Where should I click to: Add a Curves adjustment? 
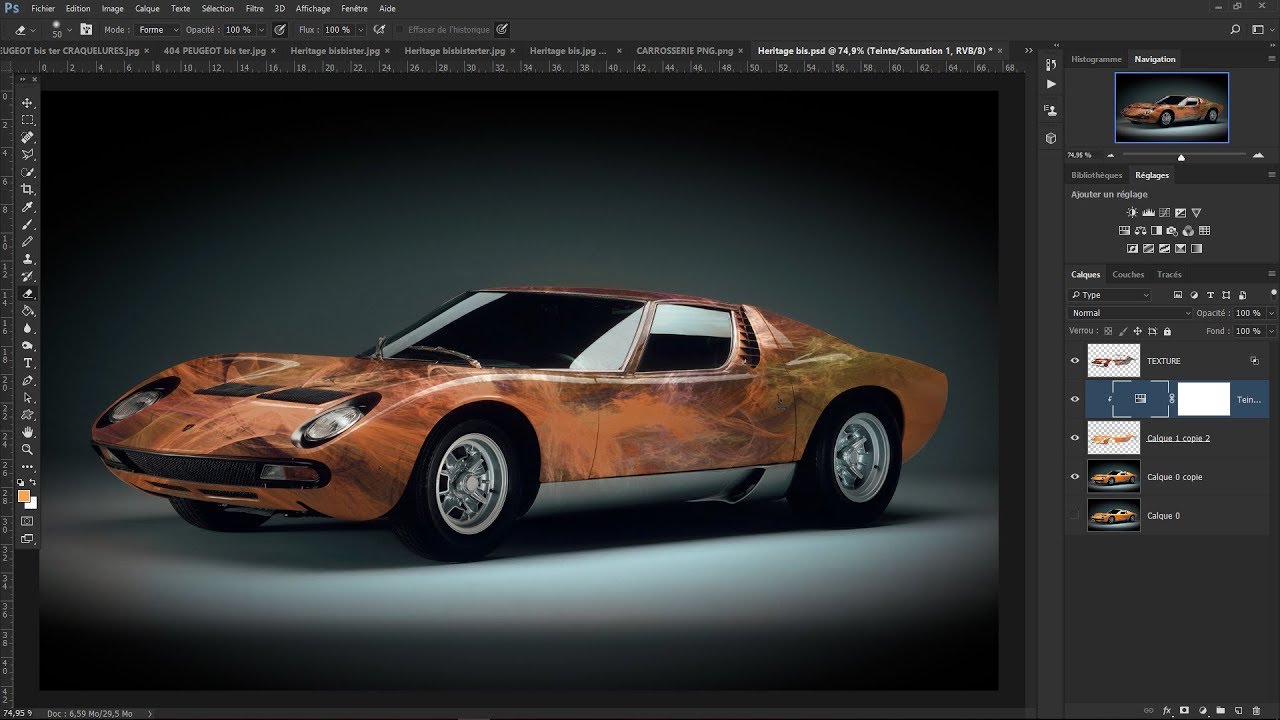click(1164, 212)
